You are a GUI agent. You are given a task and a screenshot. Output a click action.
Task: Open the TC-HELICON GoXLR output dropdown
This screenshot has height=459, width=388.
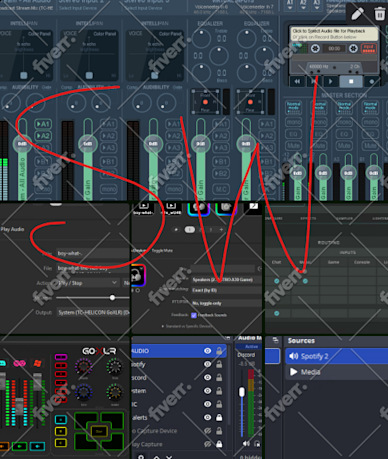tap(93, 312)
